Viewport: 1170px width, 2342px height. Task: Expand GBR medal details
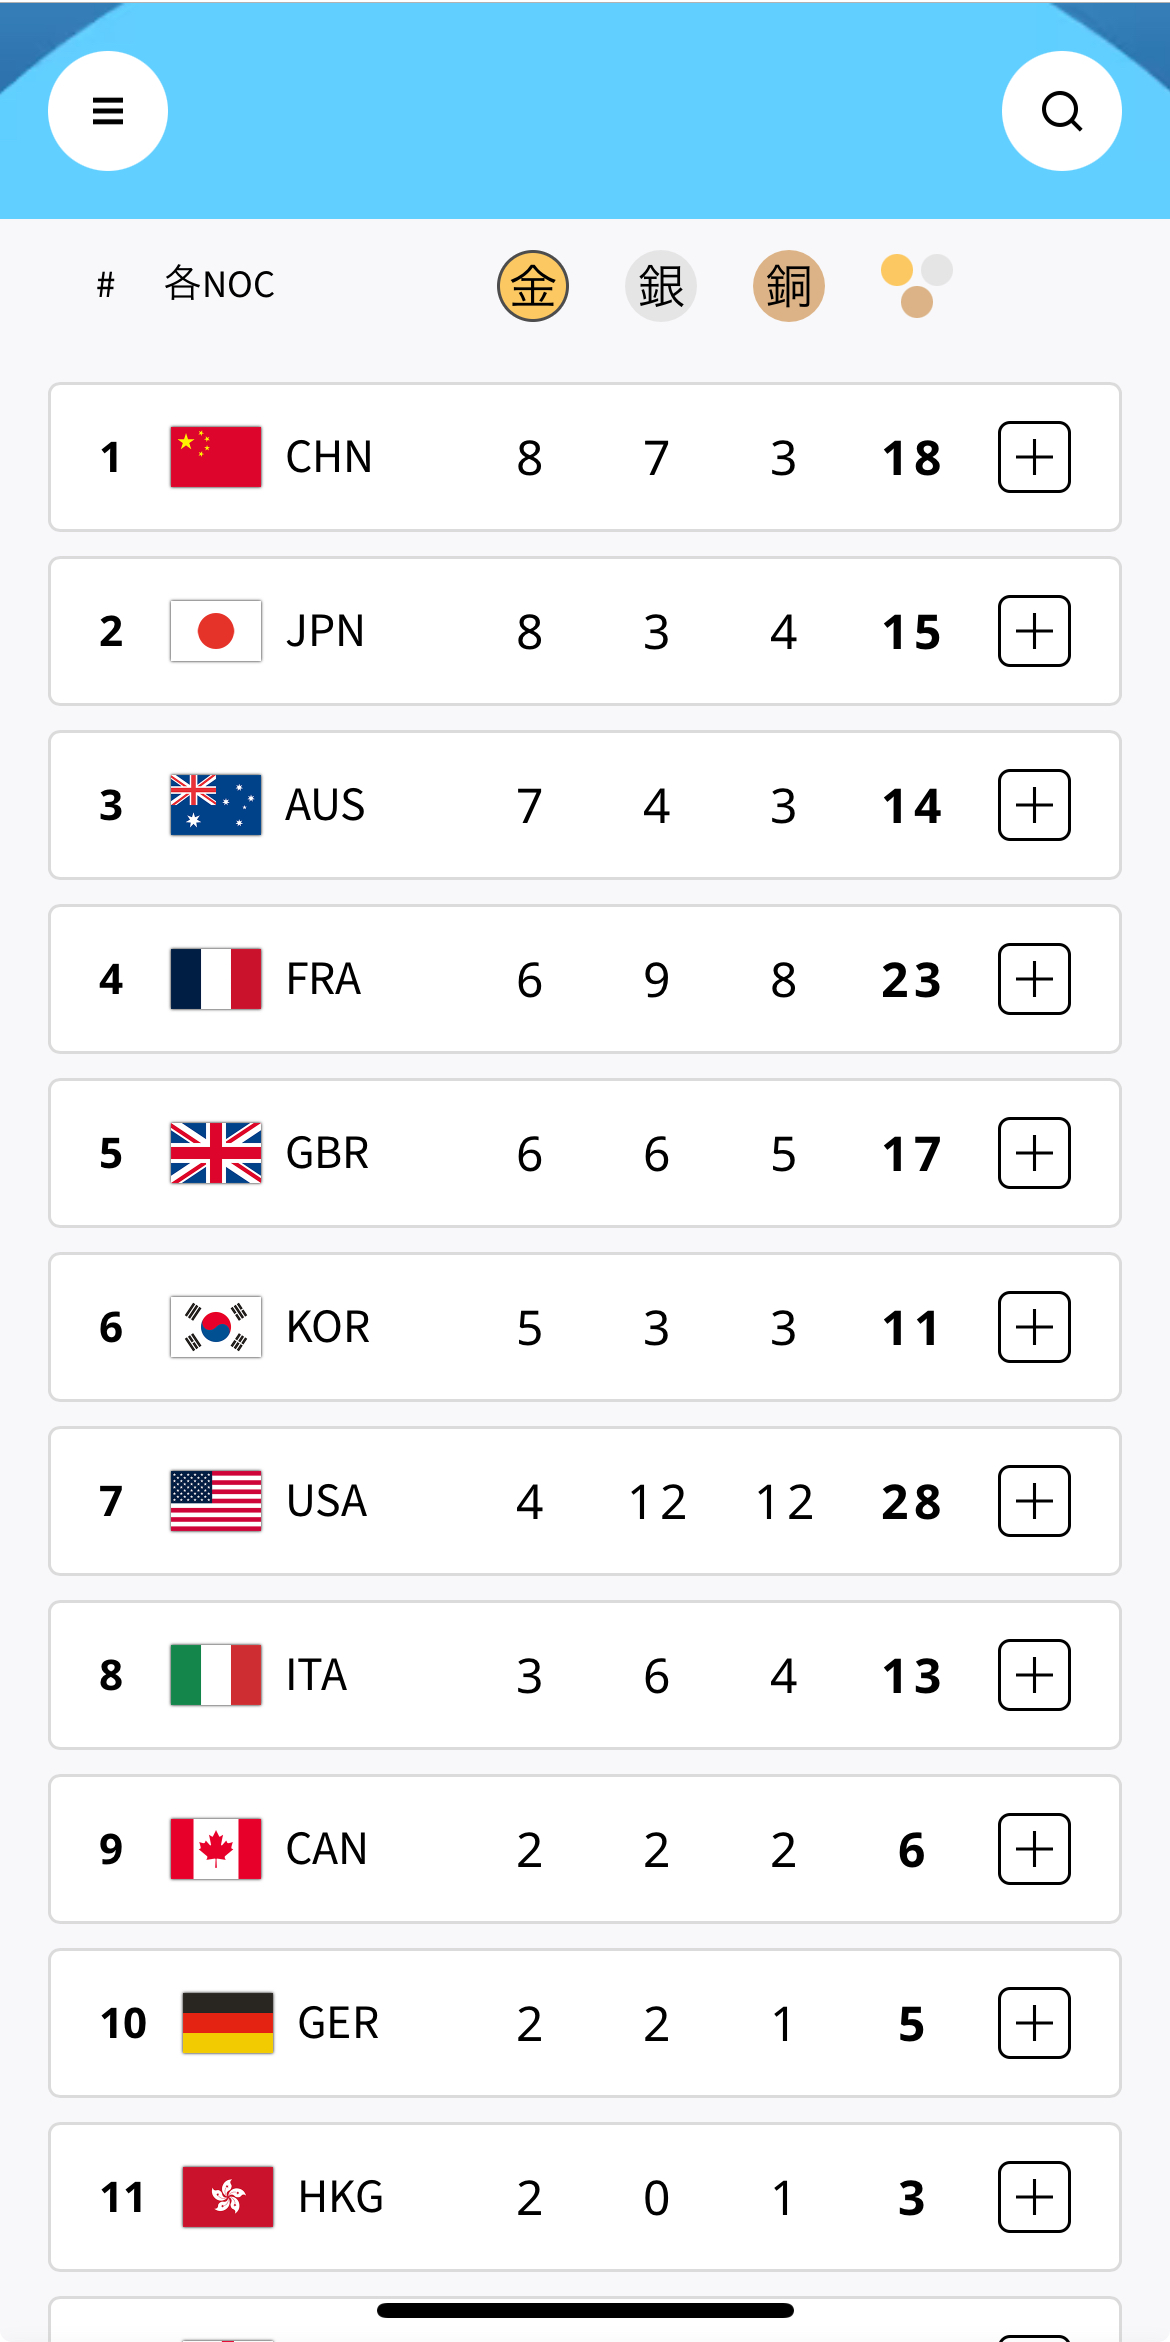pos(1034,1153)
